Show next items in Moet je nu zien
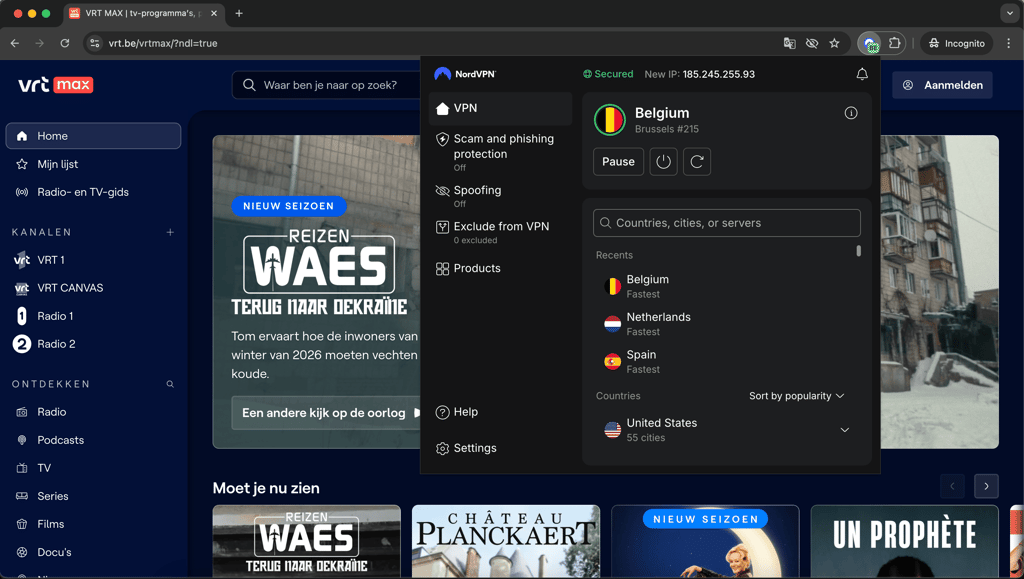 986,486
